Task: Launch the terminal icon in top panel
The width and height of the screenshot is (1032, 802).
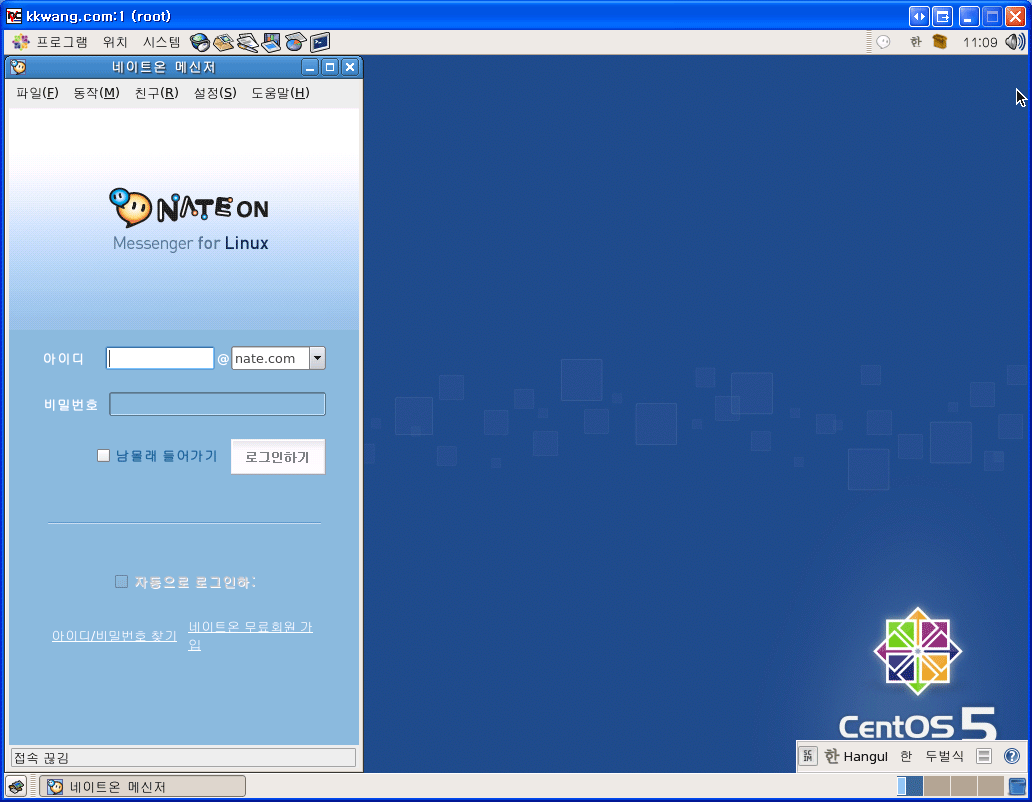Action: 320,42
